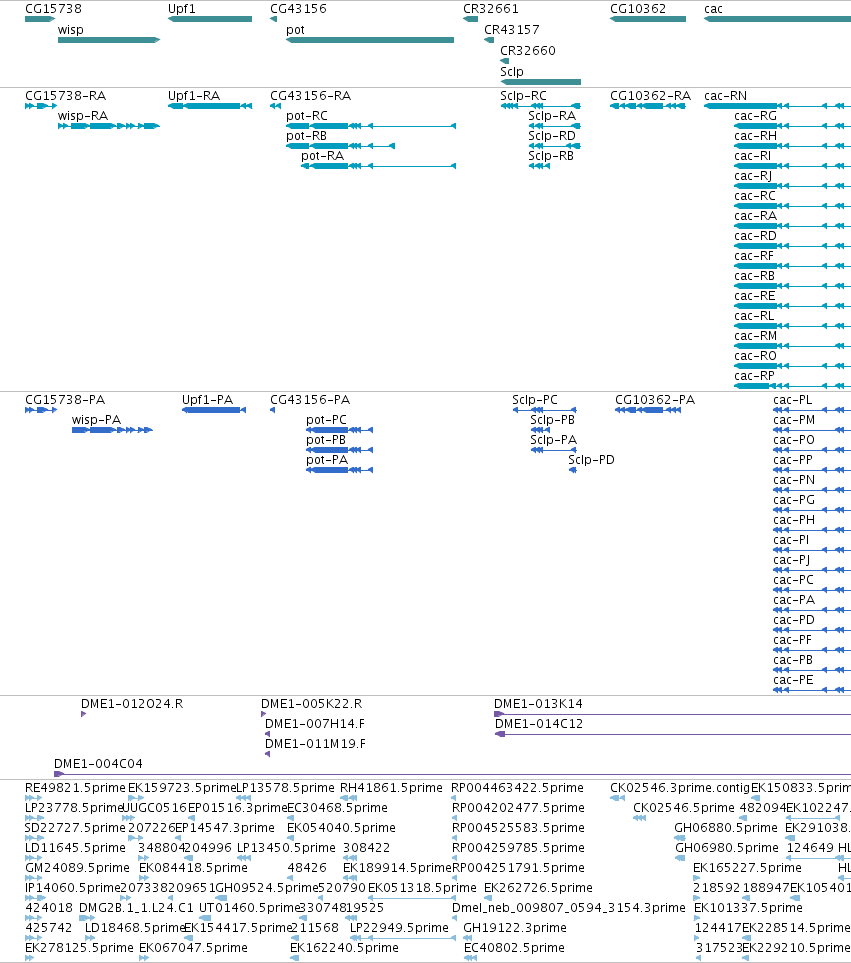The image size is (851, 963).
Task: Click the Sclp-PC protein label
Action: click(x=535, y=400)
